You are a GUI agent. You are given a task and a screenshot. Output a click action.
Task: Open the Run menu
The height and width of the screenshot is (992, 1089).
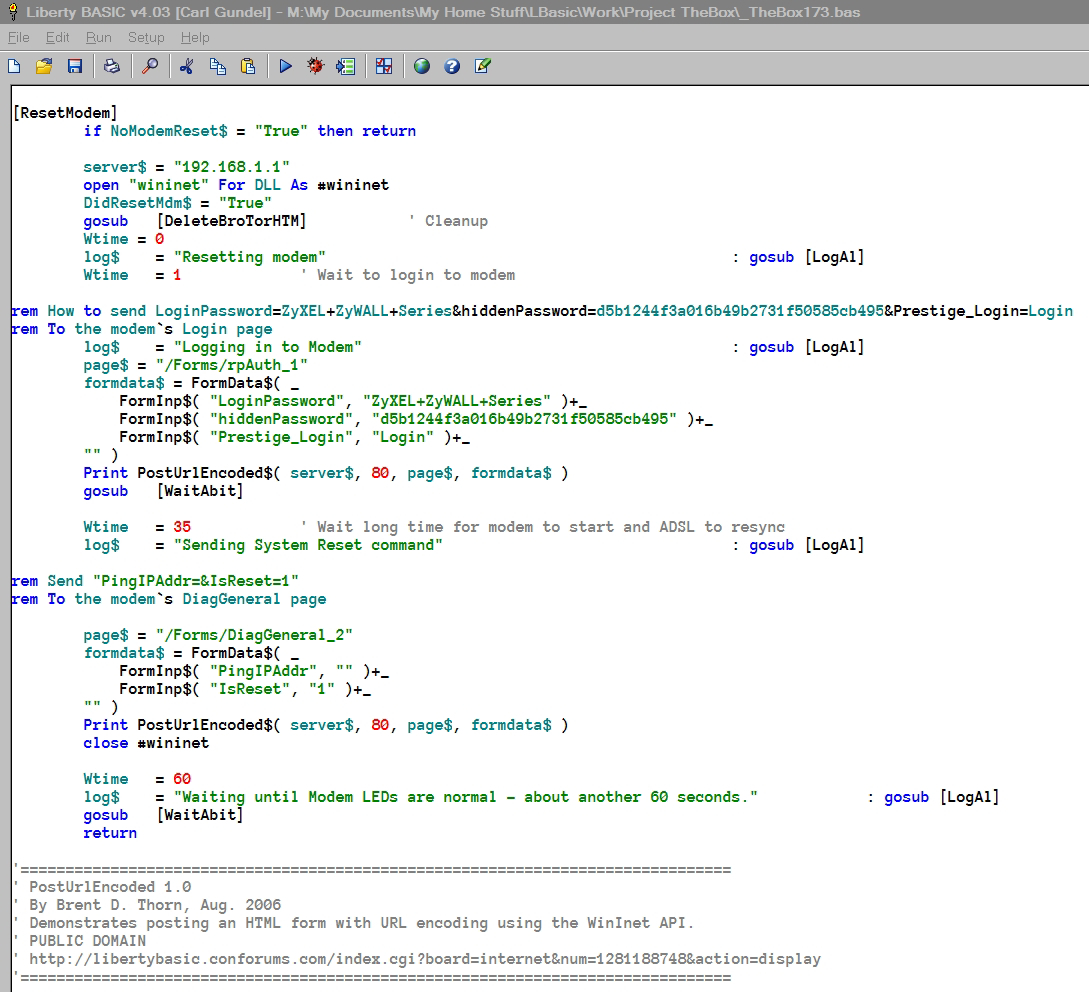coord(98,37)
